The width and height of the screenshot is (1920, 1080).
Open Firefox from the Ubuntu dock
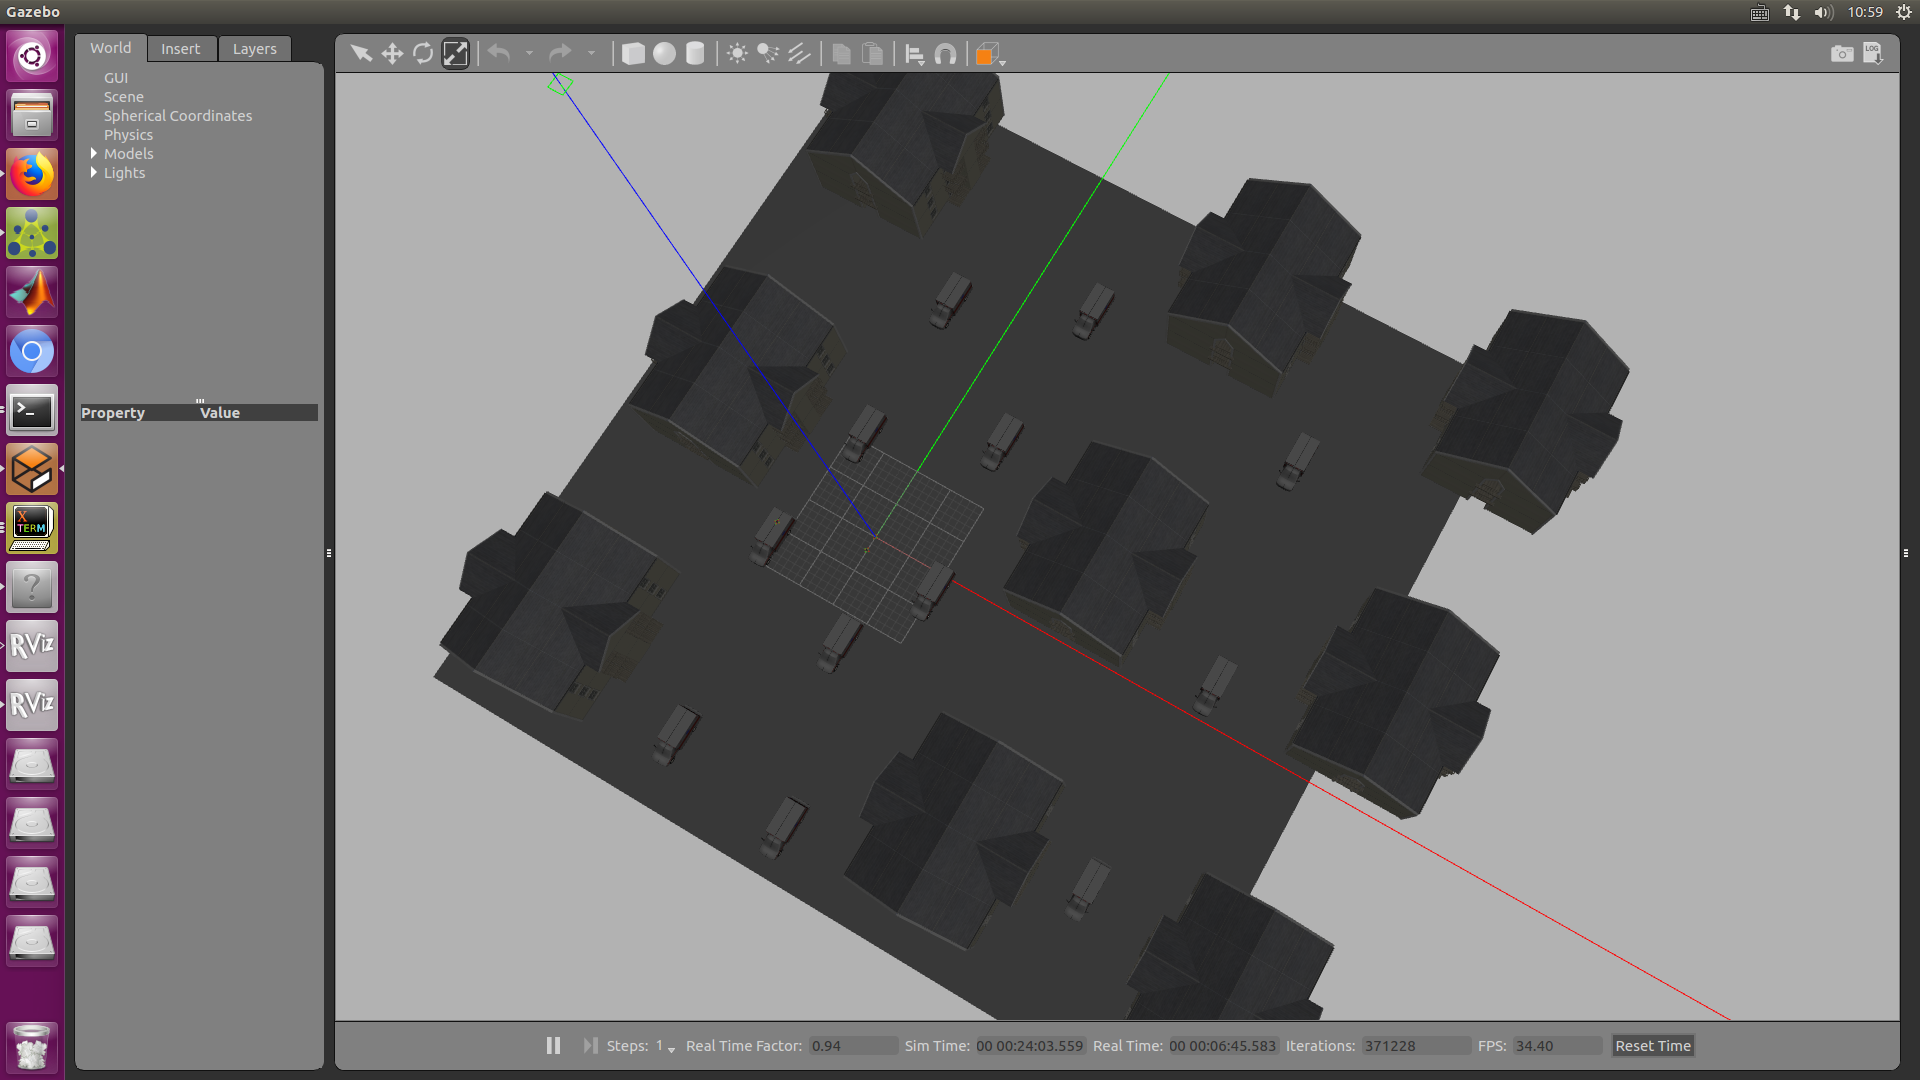point(32,175)
